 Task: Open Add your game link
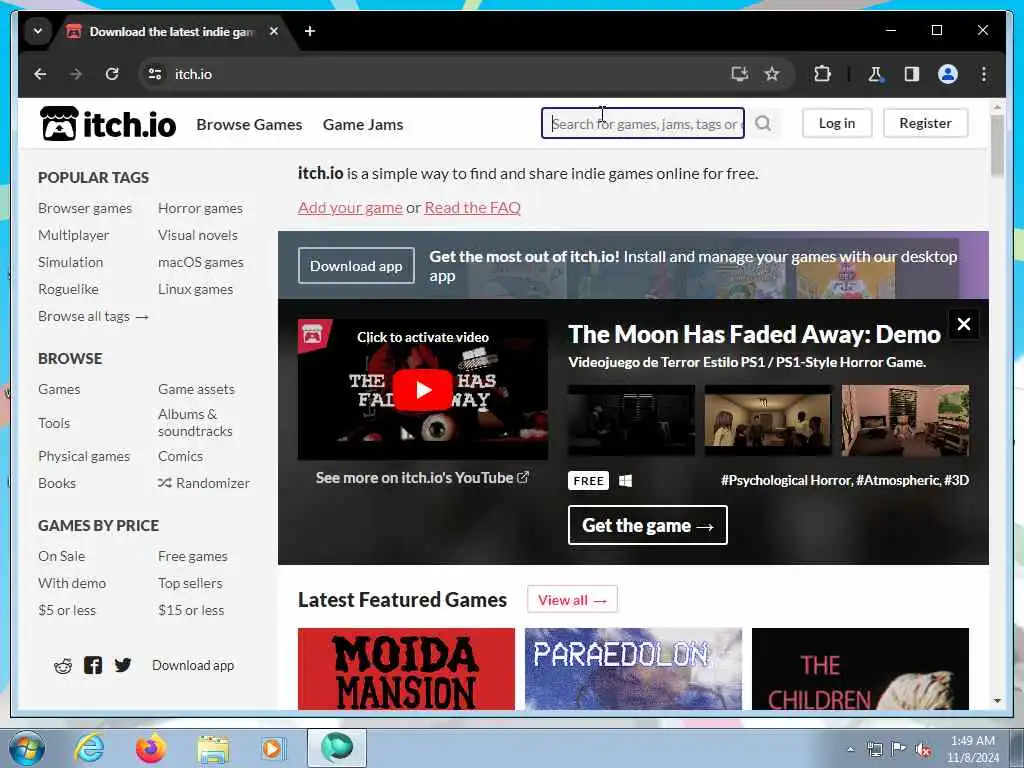[x=350, y=208]
